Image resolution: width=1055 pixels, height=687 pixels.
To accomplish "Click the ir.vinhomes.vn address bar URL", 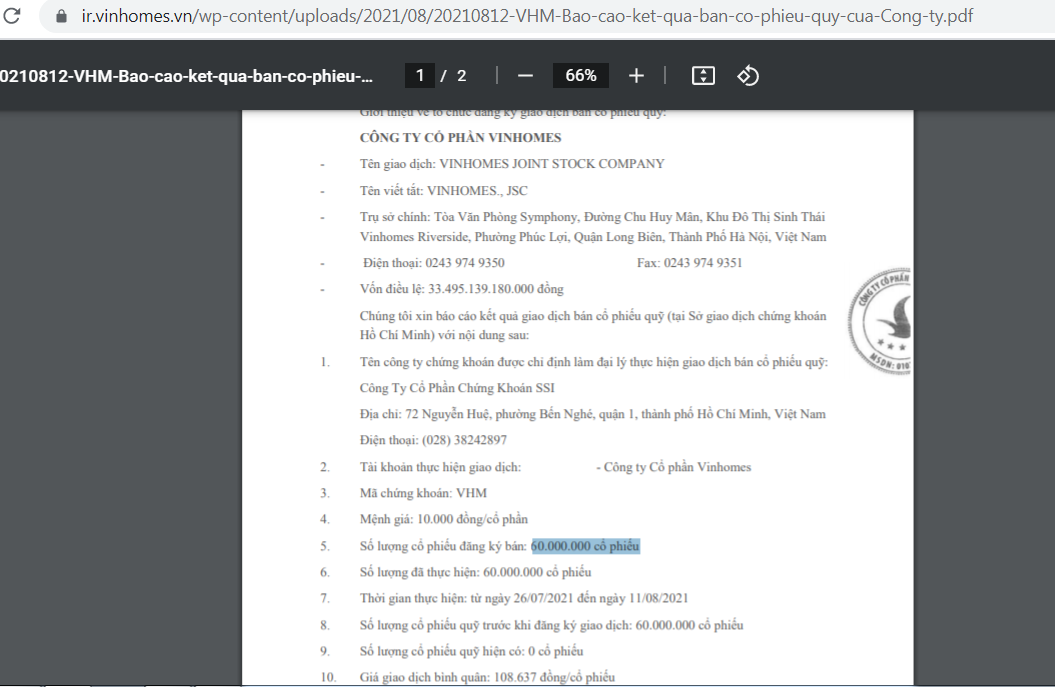I will pos(527,17).
